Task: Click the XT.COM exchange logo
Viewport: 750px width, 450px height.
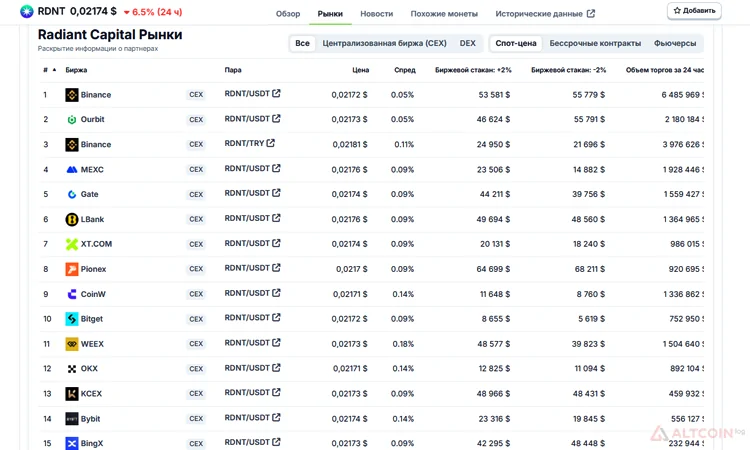Action: pyautogui.click(x=72, y=244)
